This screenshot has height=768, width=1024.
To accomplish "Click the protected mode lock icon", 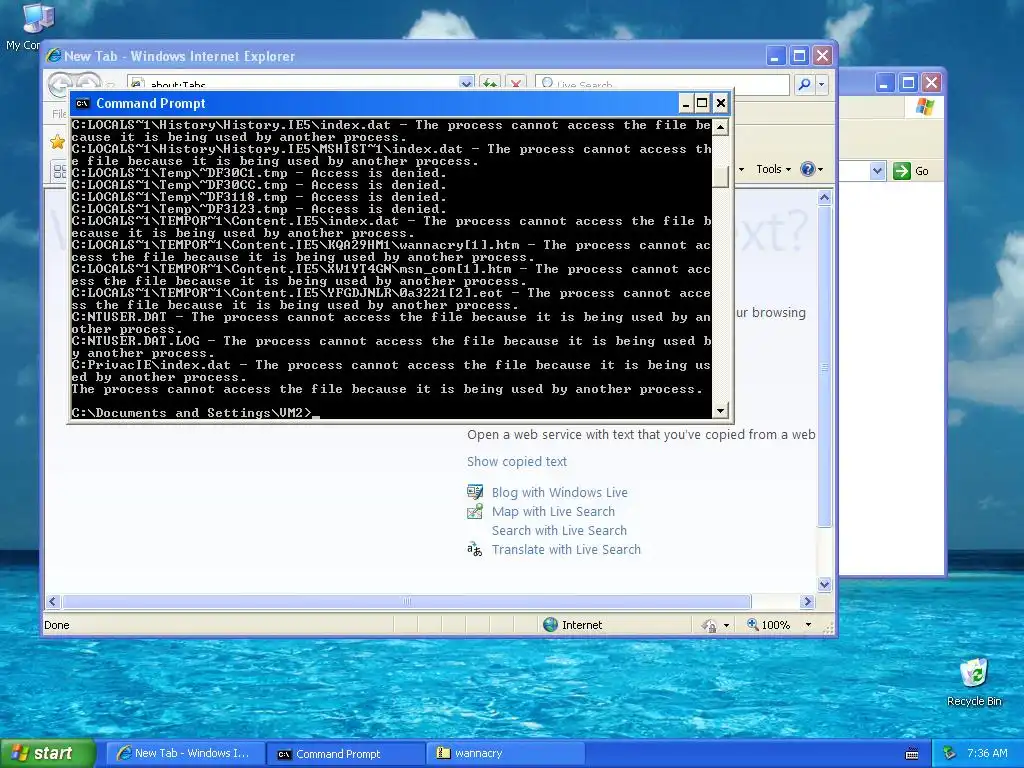I will coord(710,625).
